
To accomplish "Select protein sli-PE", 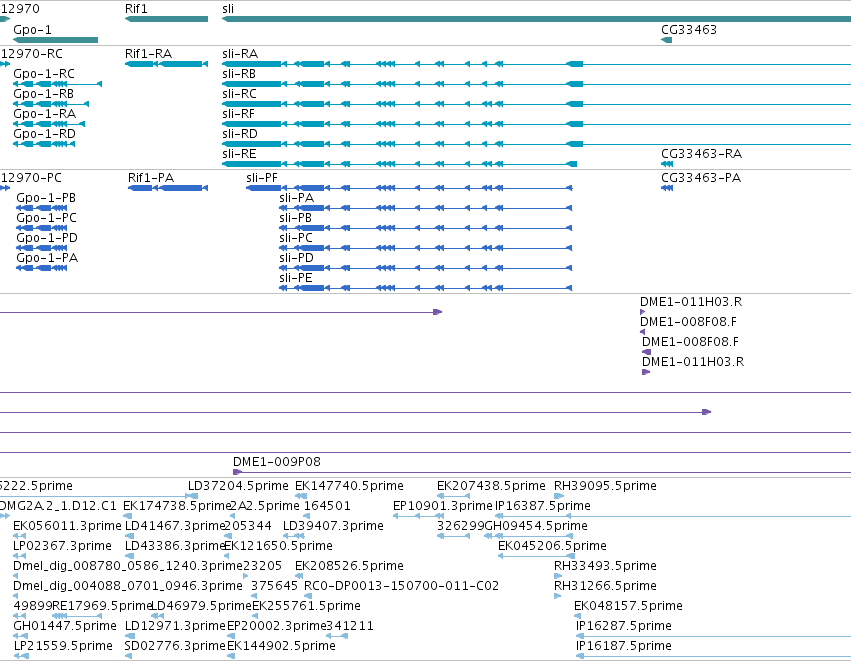I will pos(296,278).
